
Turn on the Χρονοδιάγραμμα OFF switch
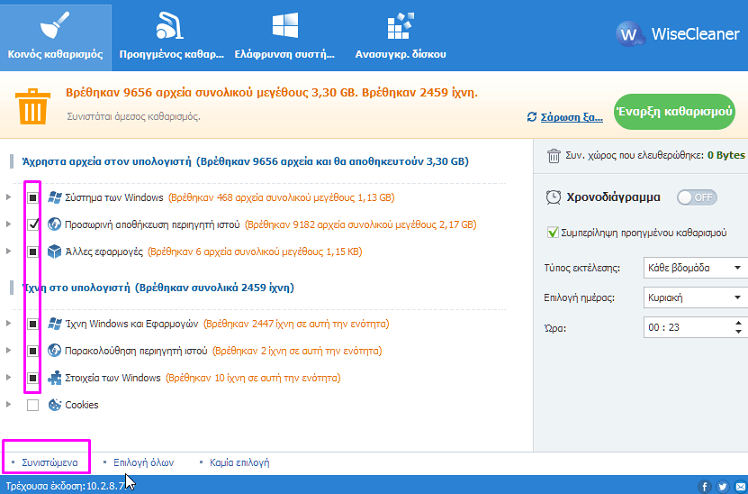point(697,197)
